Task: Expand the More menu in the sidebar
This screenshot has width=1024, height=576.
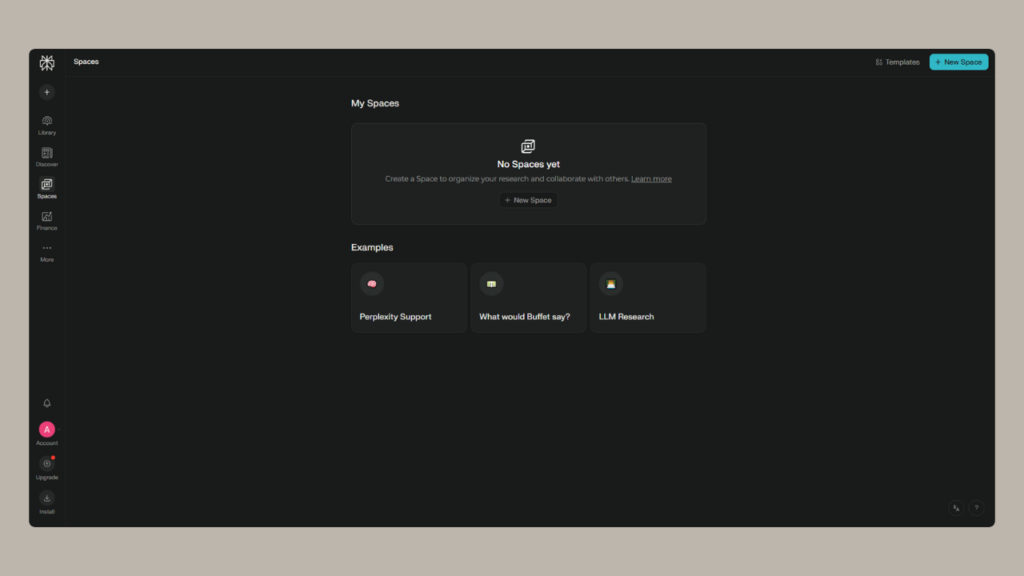Action: [x=46, y=251]
